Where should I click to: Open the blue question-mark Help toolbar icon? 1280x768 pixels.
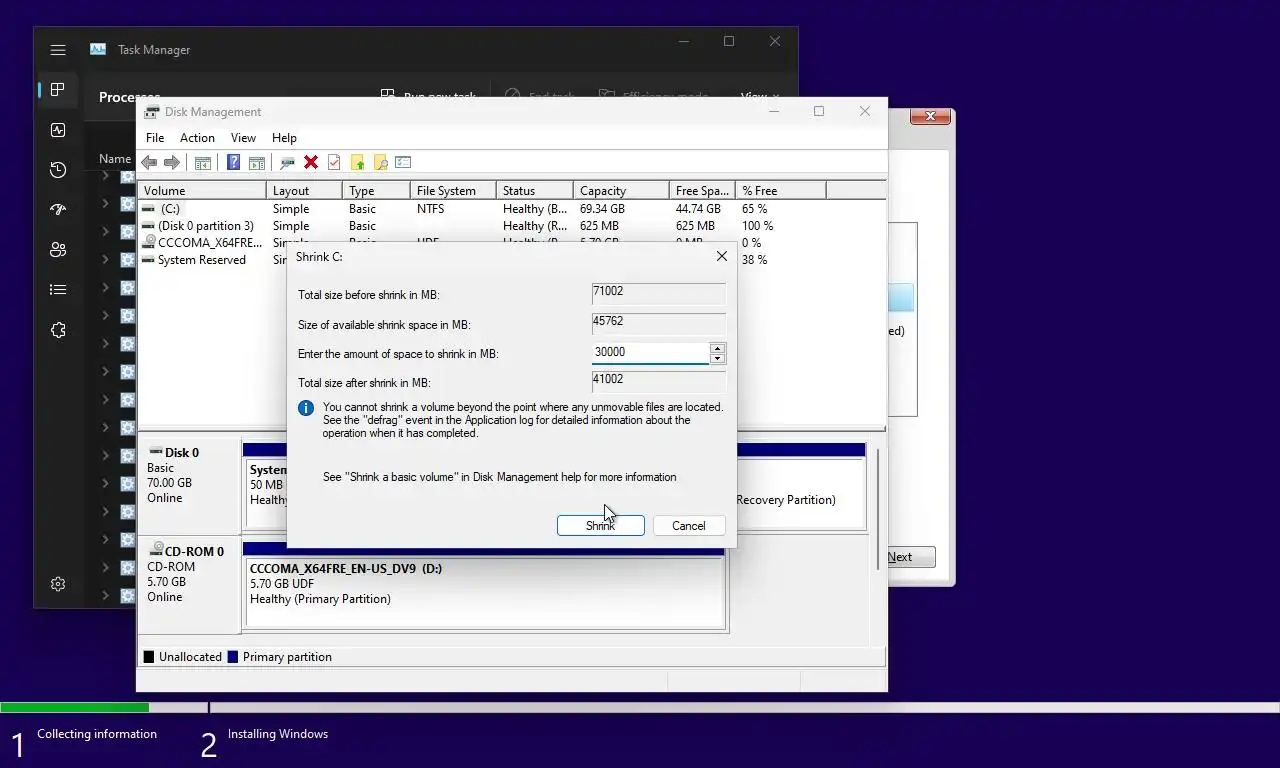[x=233, y=162]
